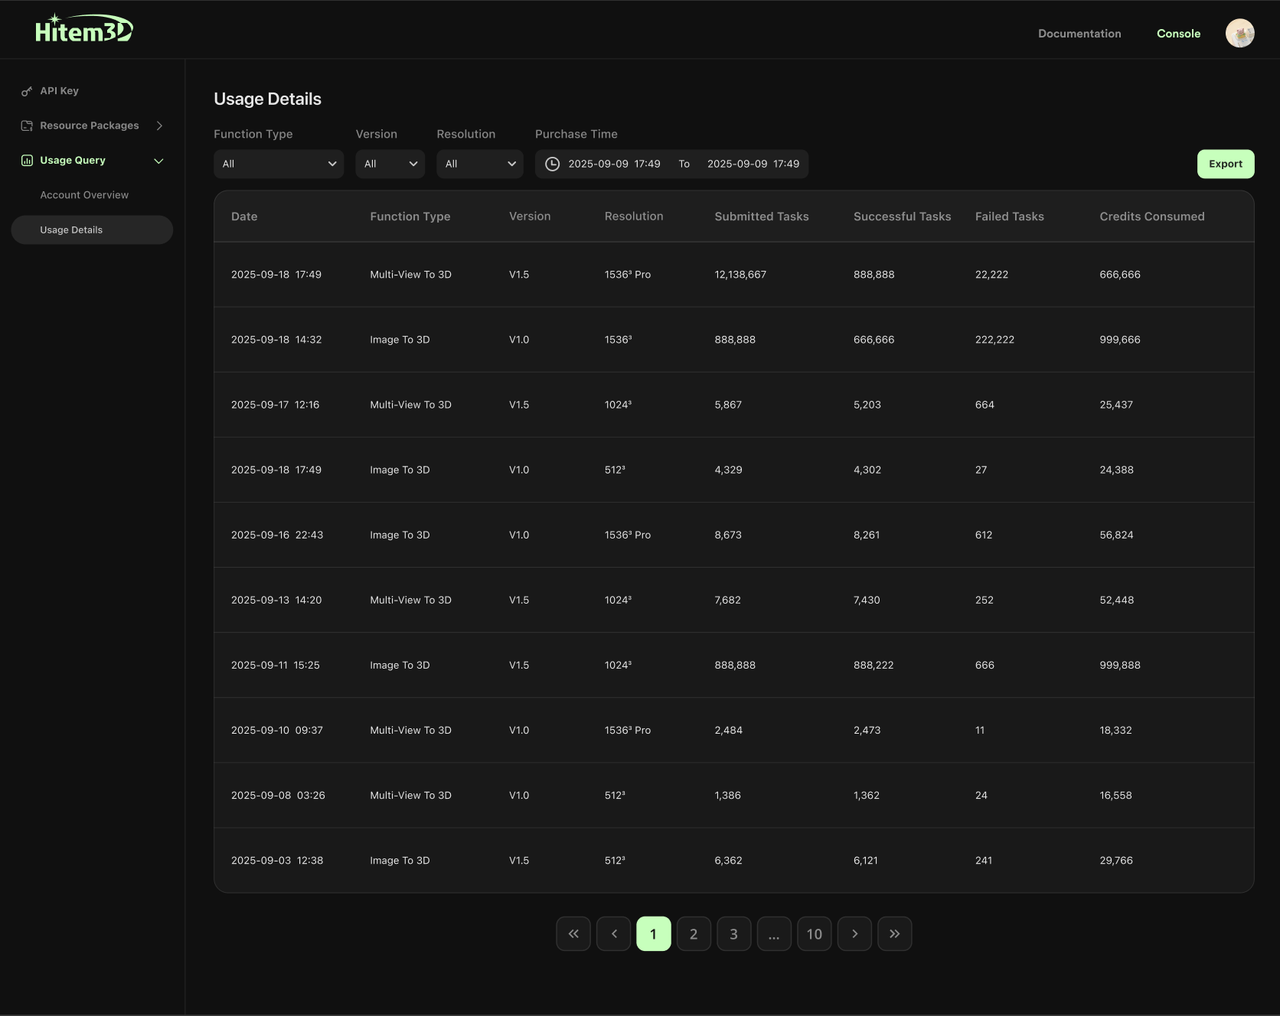
Task: Jump to first page with double-left arrow
Action: (573, 934)
